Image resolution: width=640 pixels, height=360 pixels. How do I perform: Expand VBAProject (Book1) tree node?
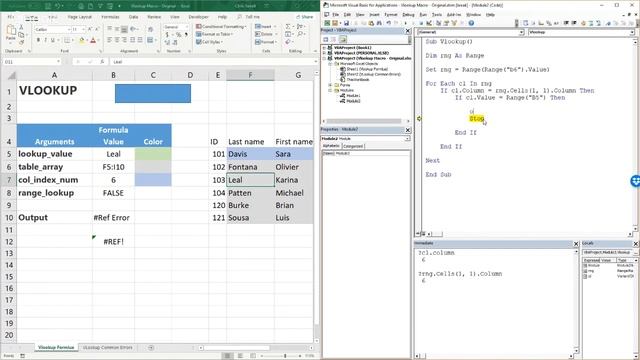pyautogui.click(x=324, y=48)
